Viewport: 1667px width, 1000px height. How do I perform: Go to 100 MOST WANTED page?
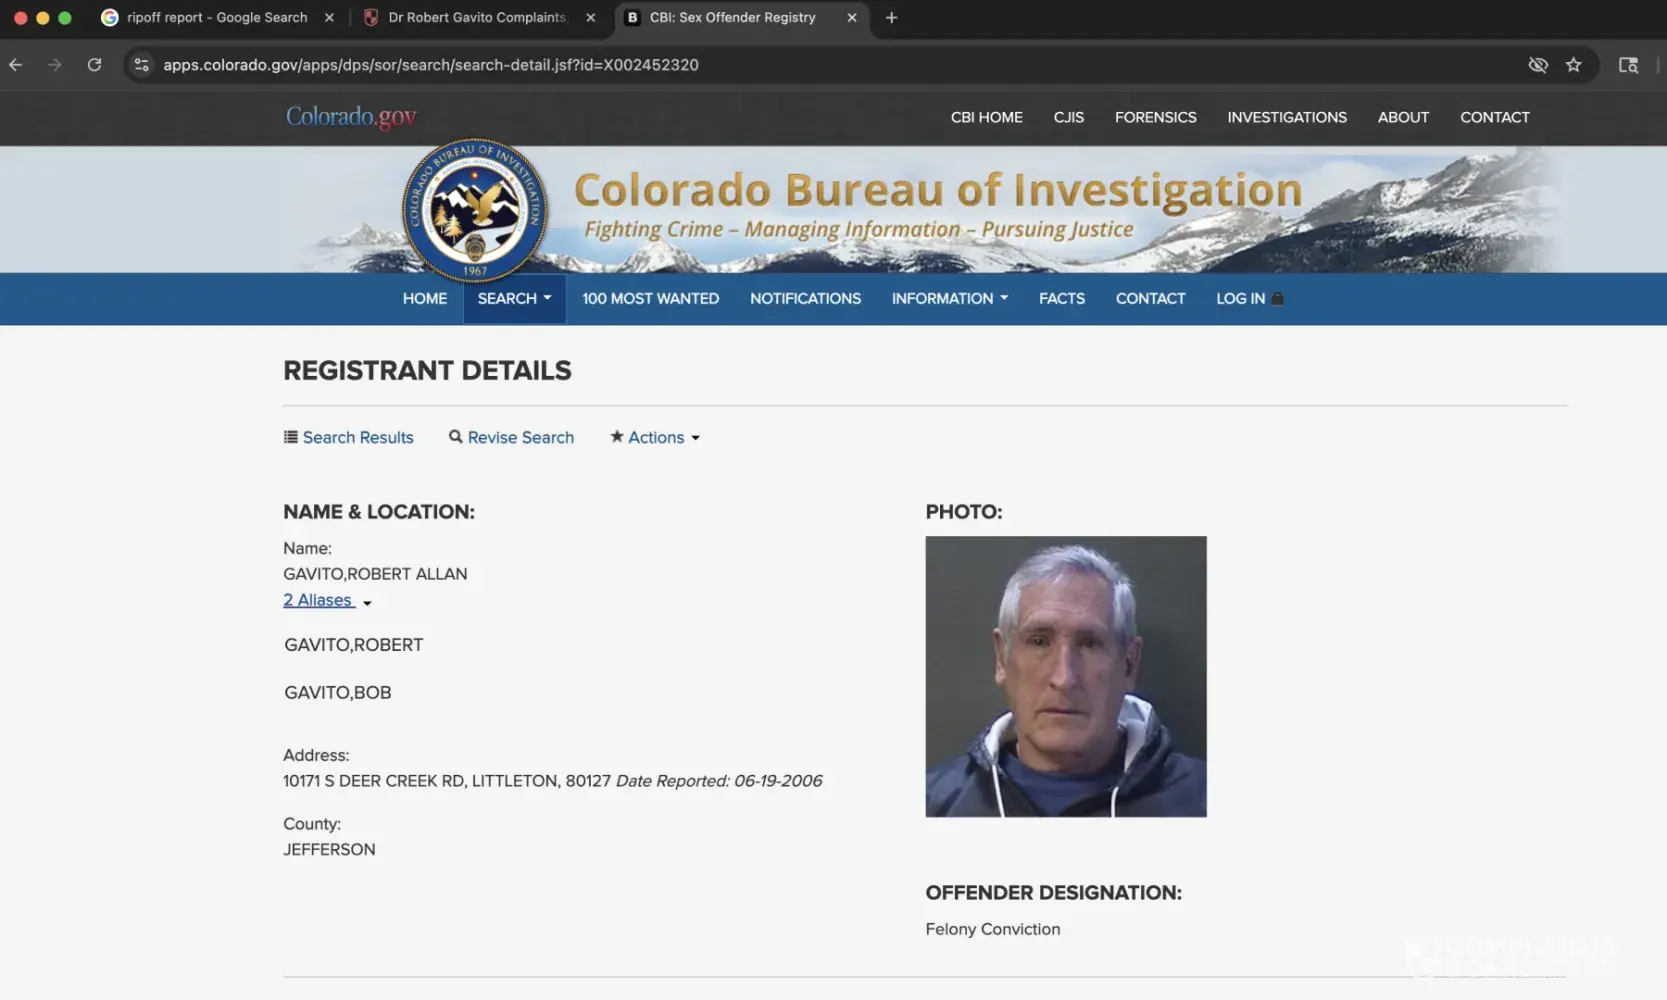pos(650,299)
